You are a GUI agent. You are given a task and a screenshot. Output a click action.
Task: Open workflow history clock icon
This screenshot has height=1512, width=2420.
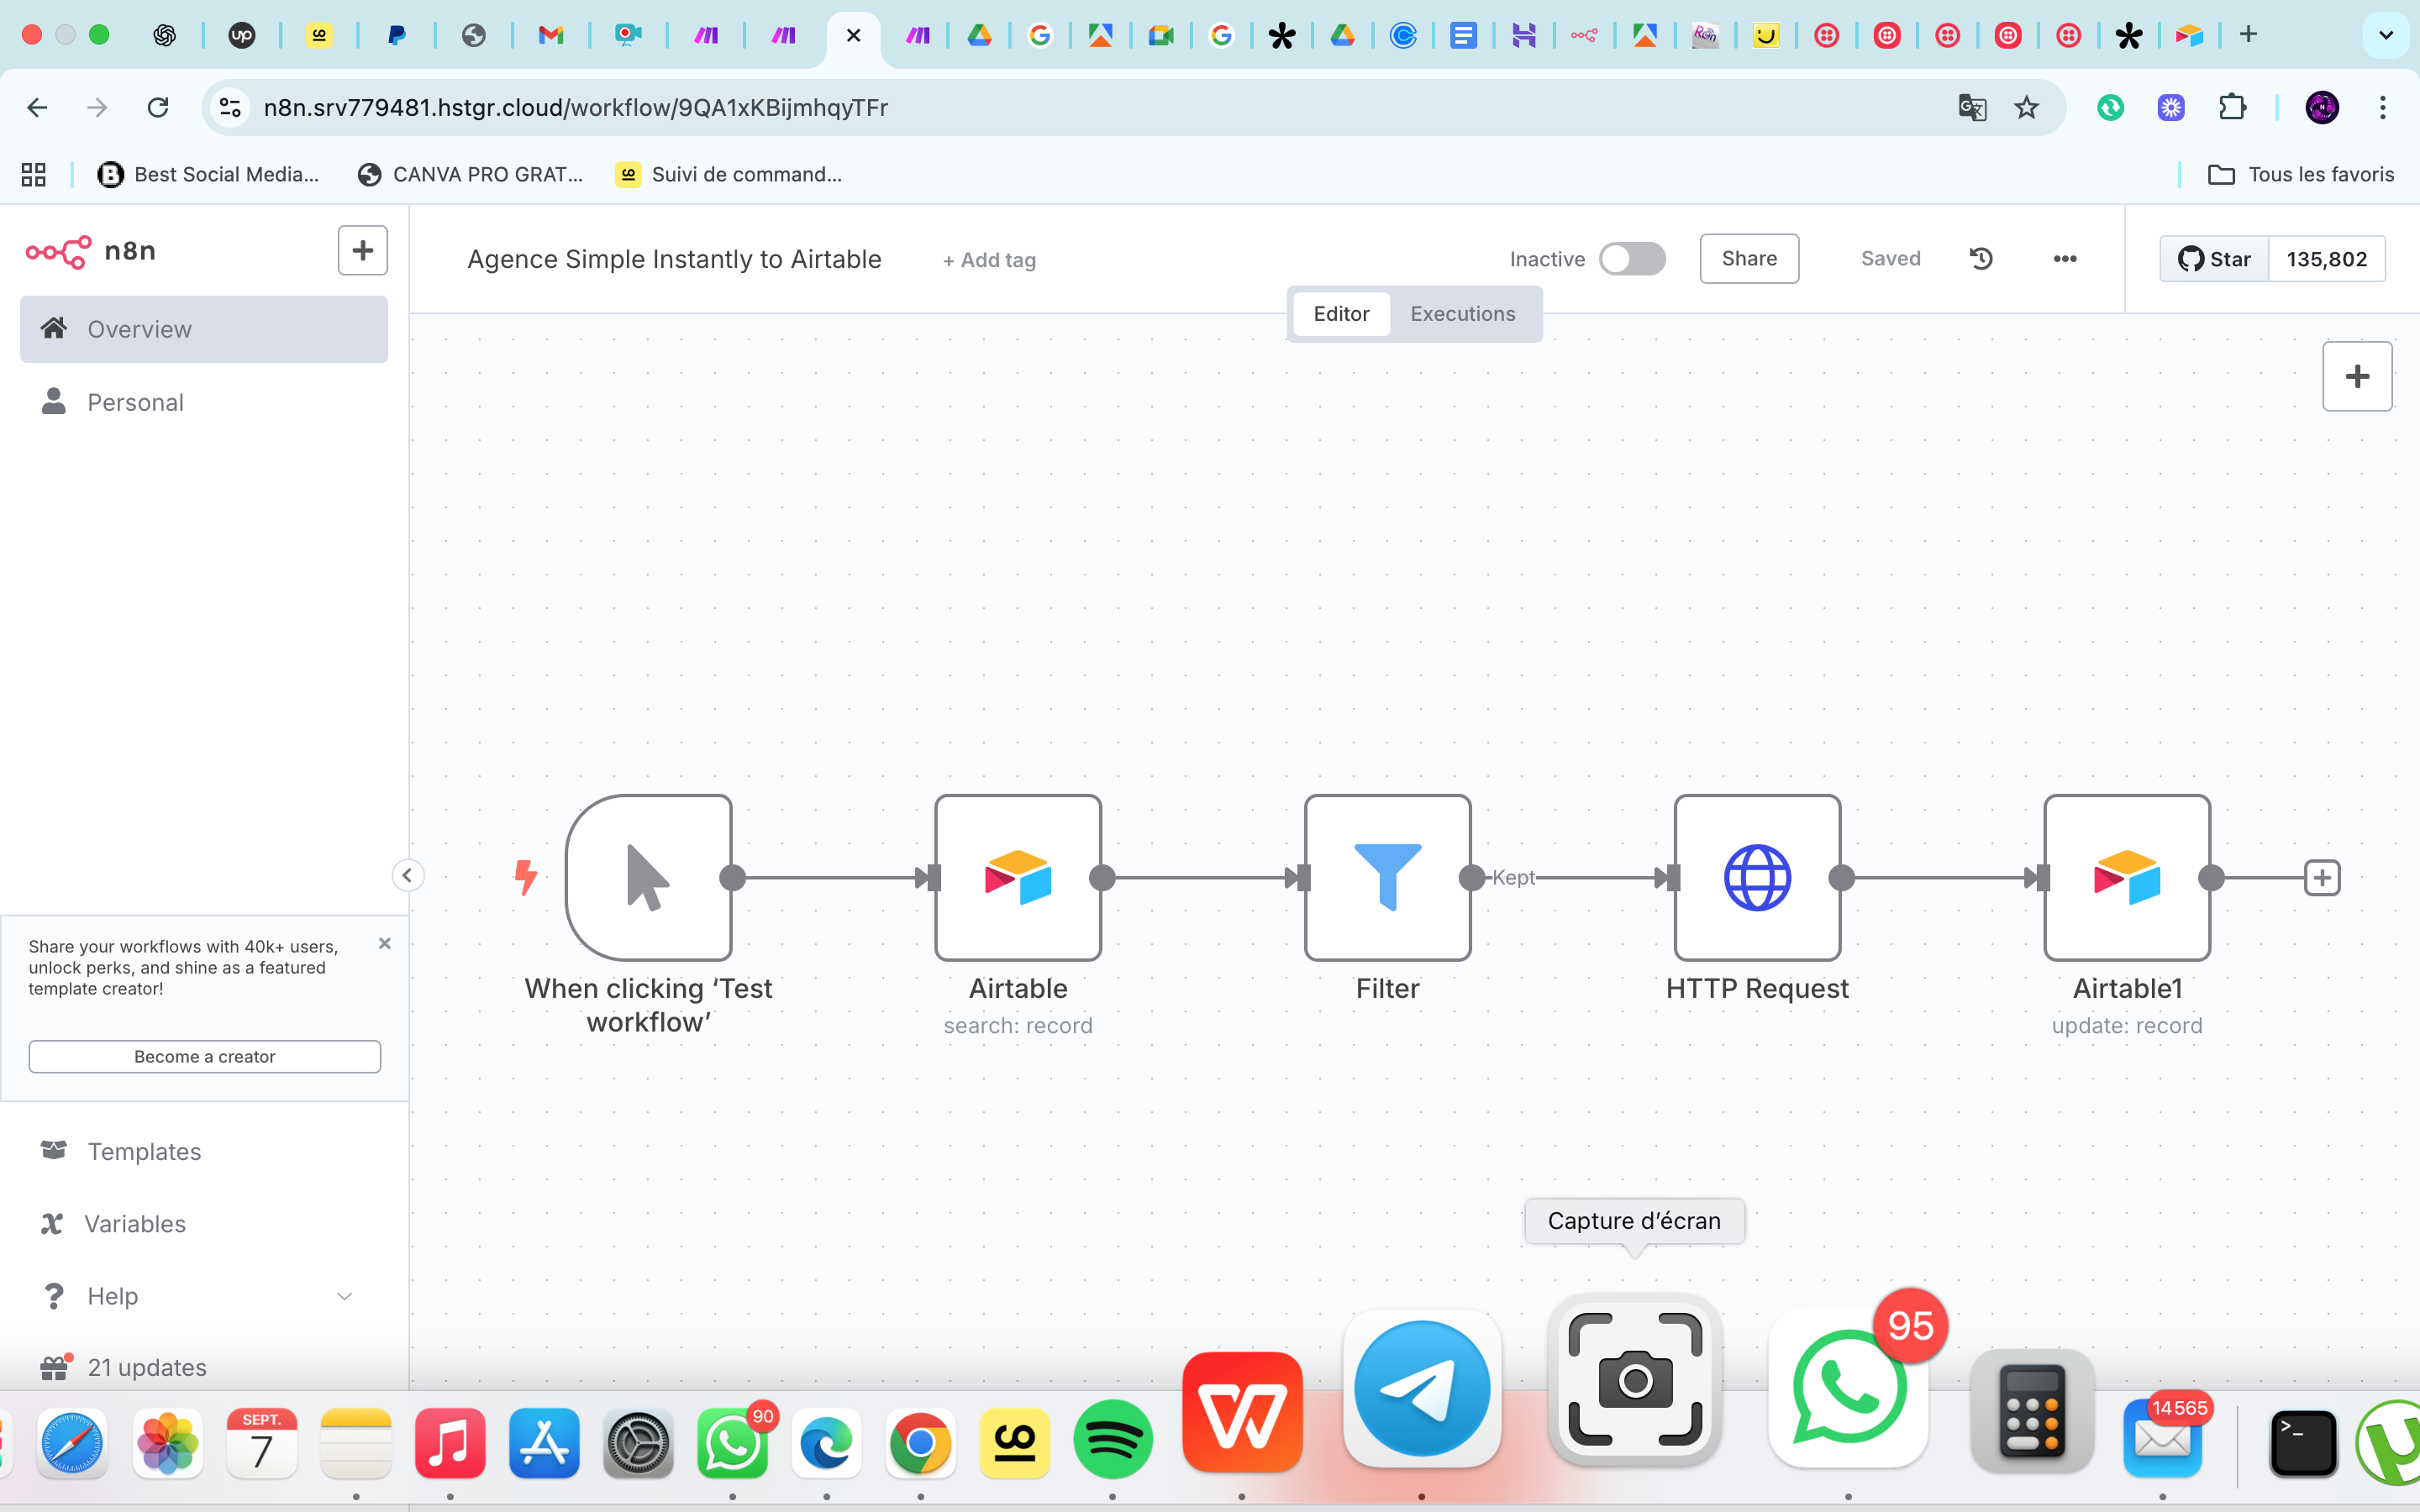1981,259
